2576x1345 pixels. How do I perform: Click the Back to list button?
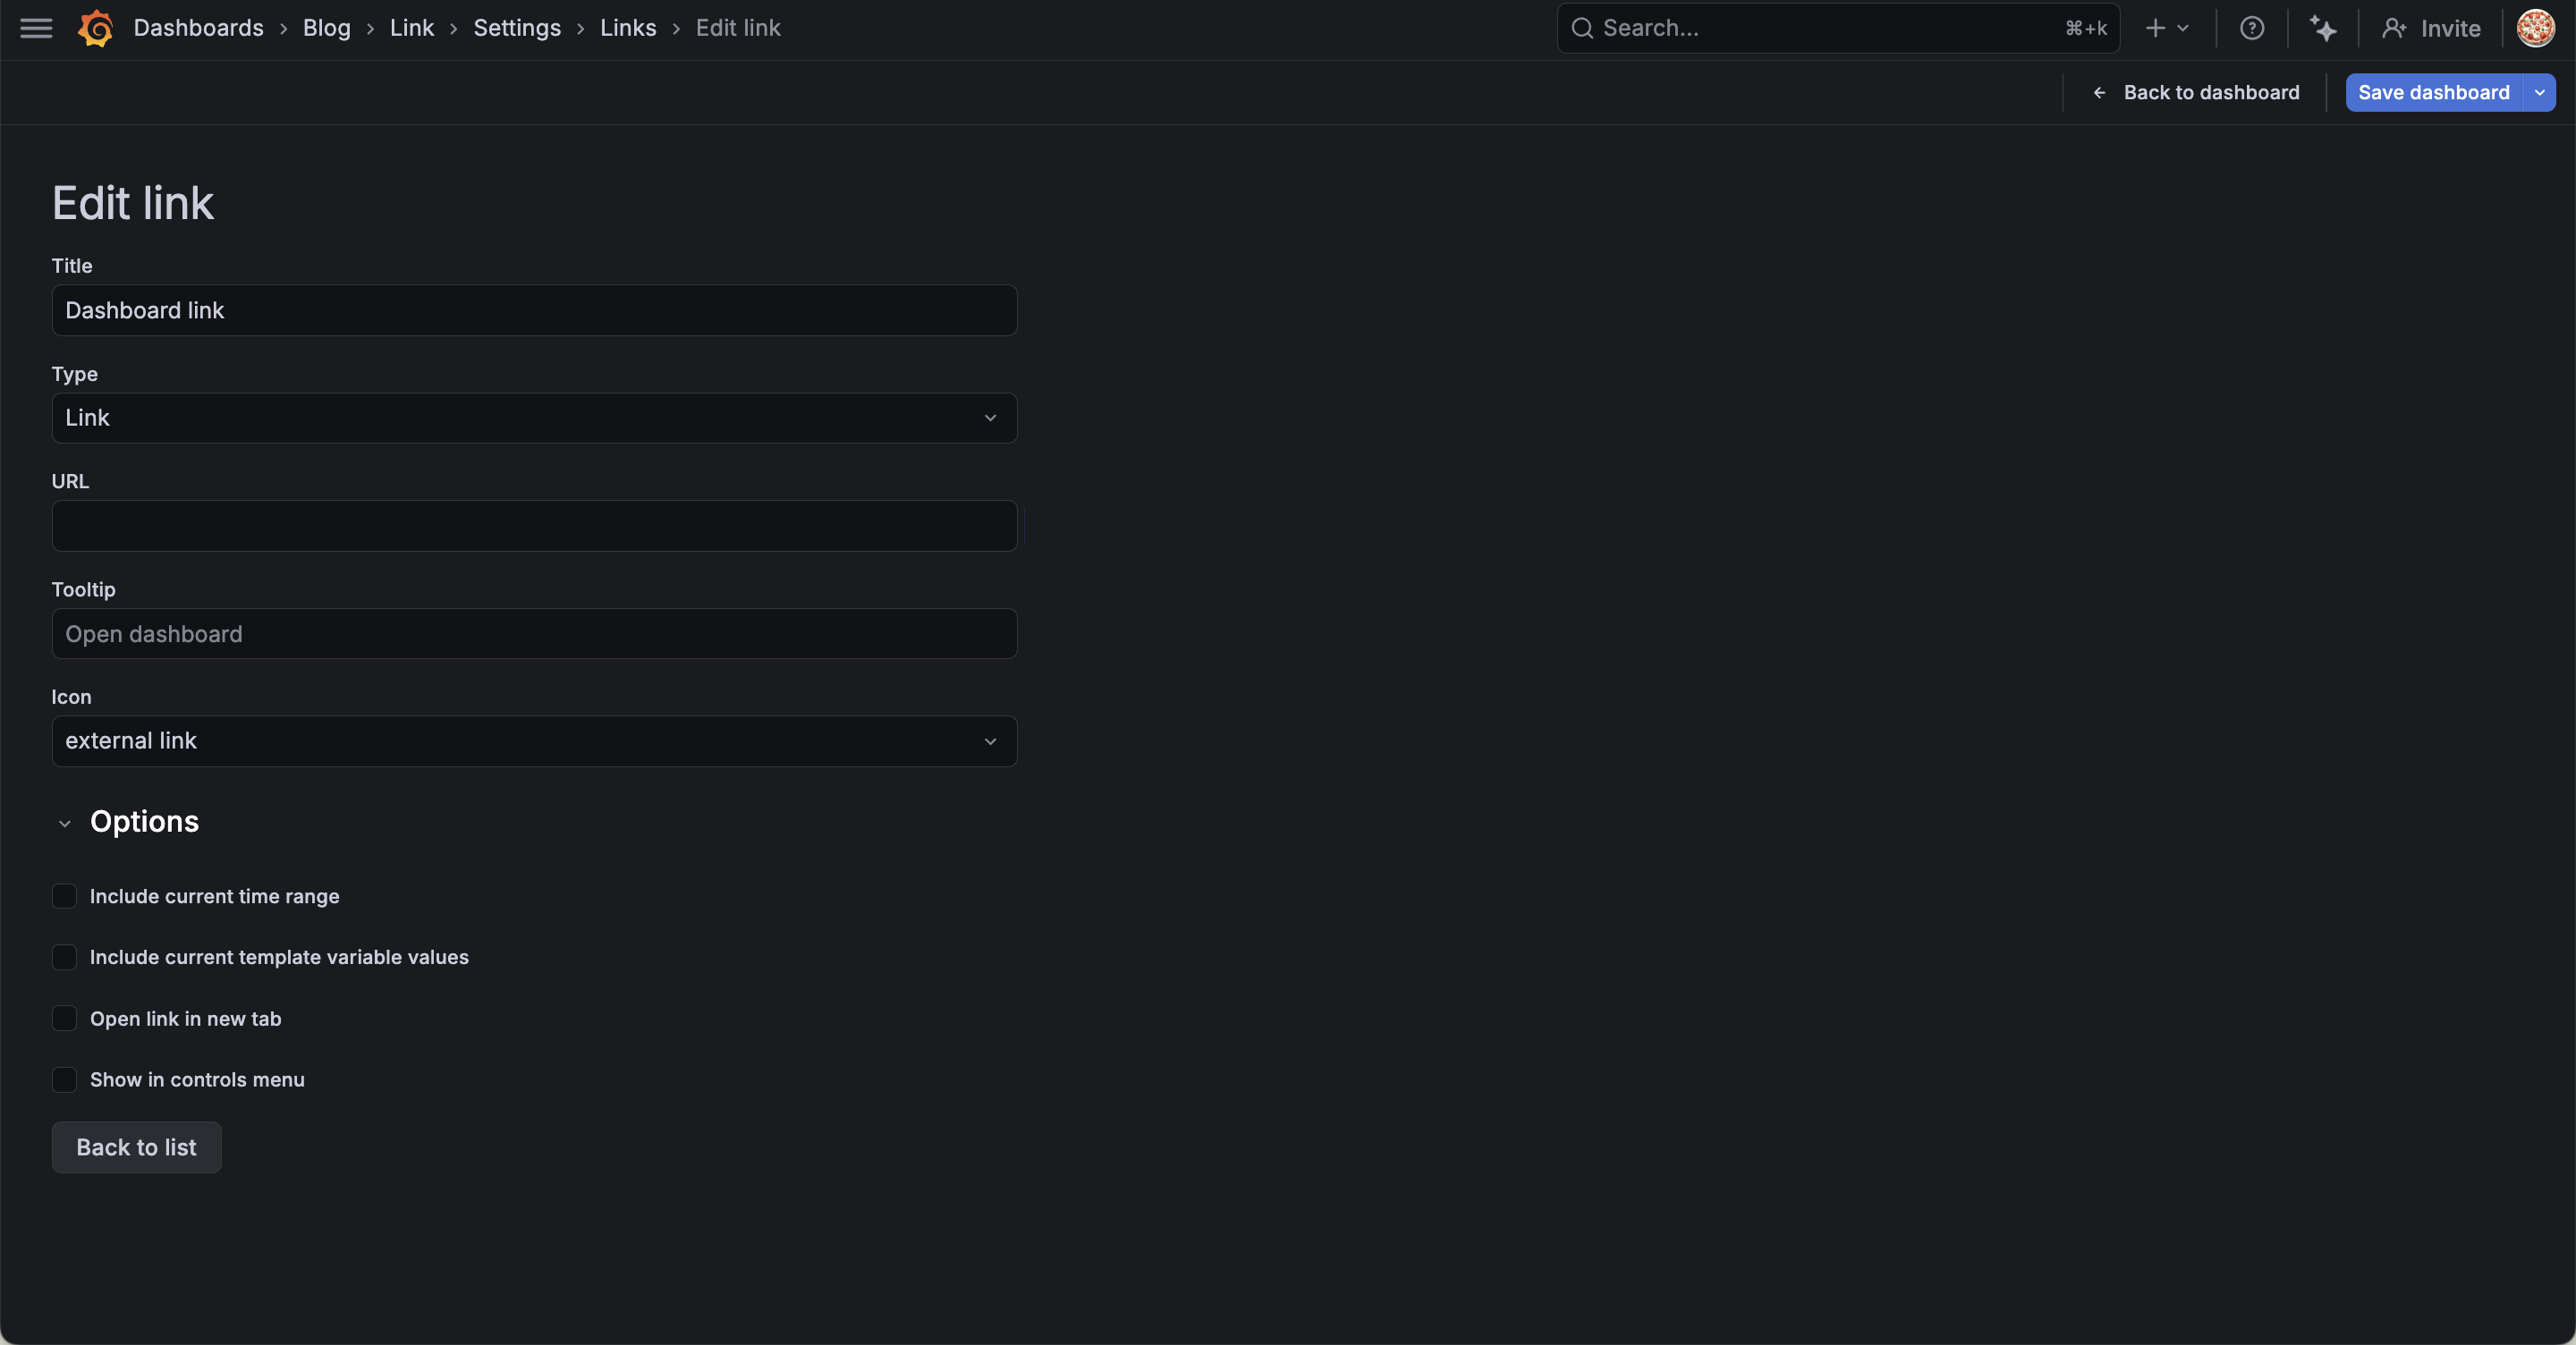[136, 1147]
